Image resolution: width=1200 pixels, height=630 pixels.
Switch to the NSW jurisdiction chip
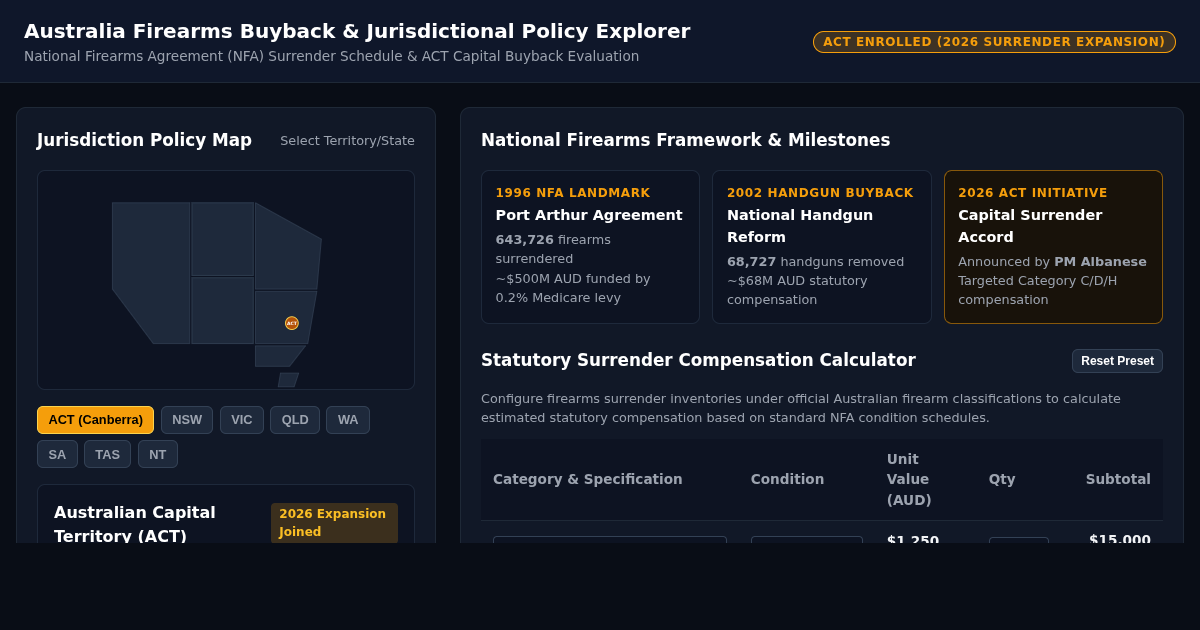[187, 420]
